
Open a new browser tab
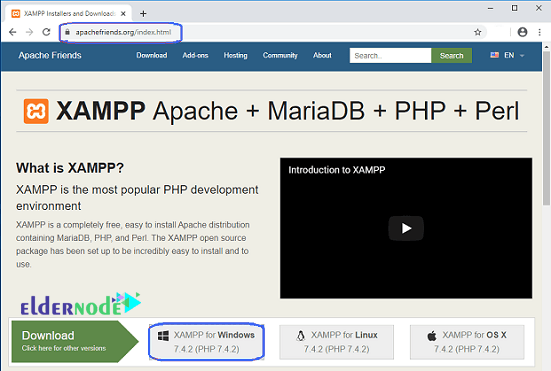coord(143,14)
